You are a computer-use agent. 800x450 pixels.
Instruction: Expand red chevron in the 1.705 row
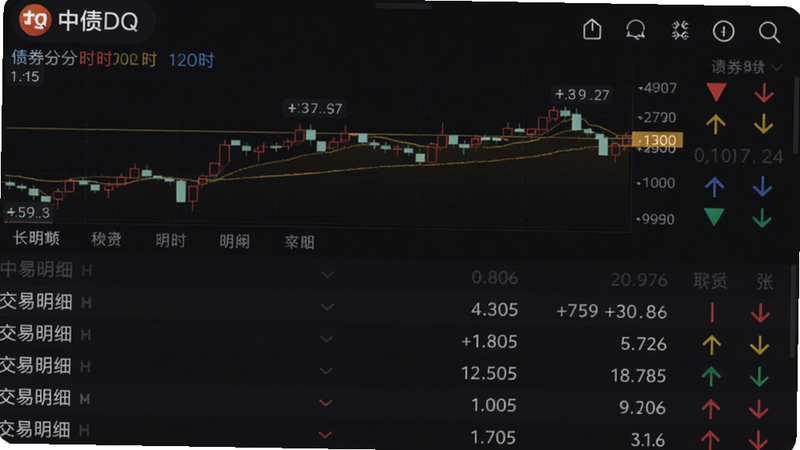click(325, 435)
